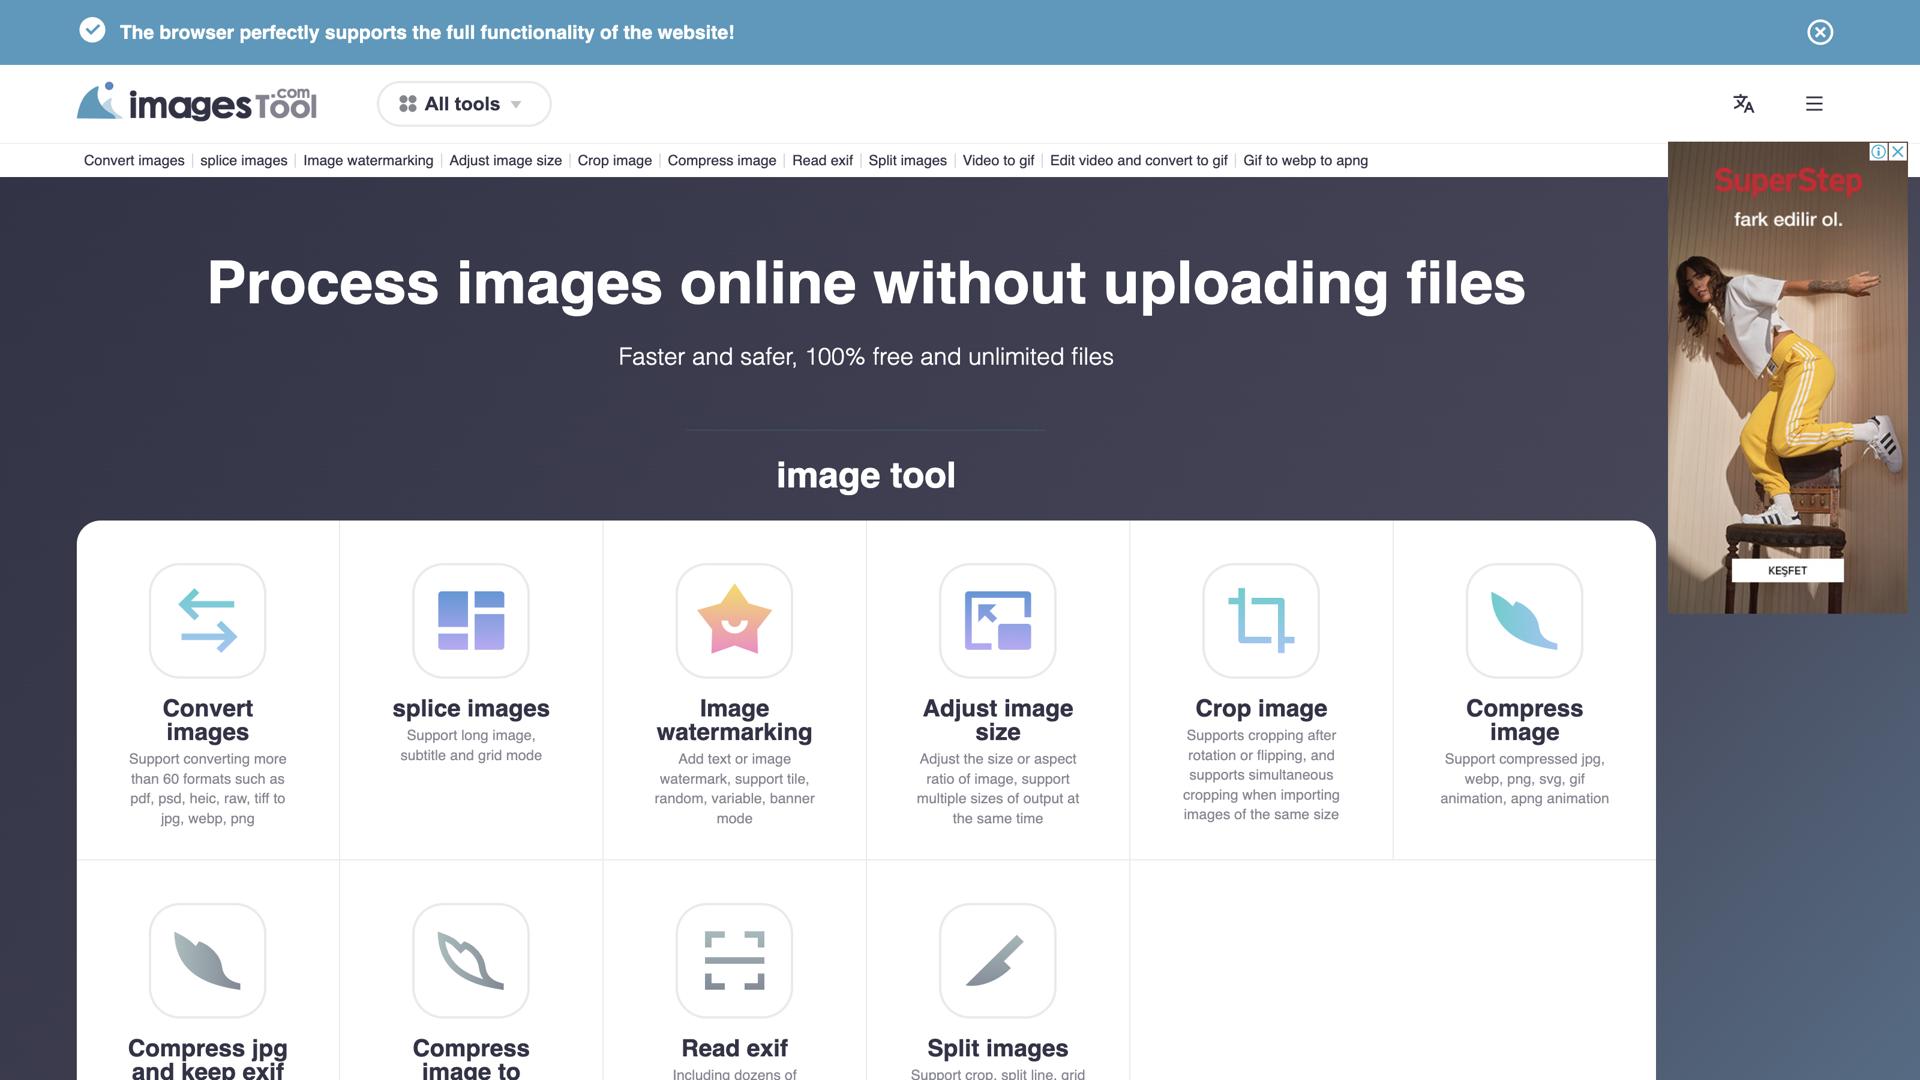Open the splice images grid icon
Screen dimensions: 1920x1080
[x=471, y=621]
